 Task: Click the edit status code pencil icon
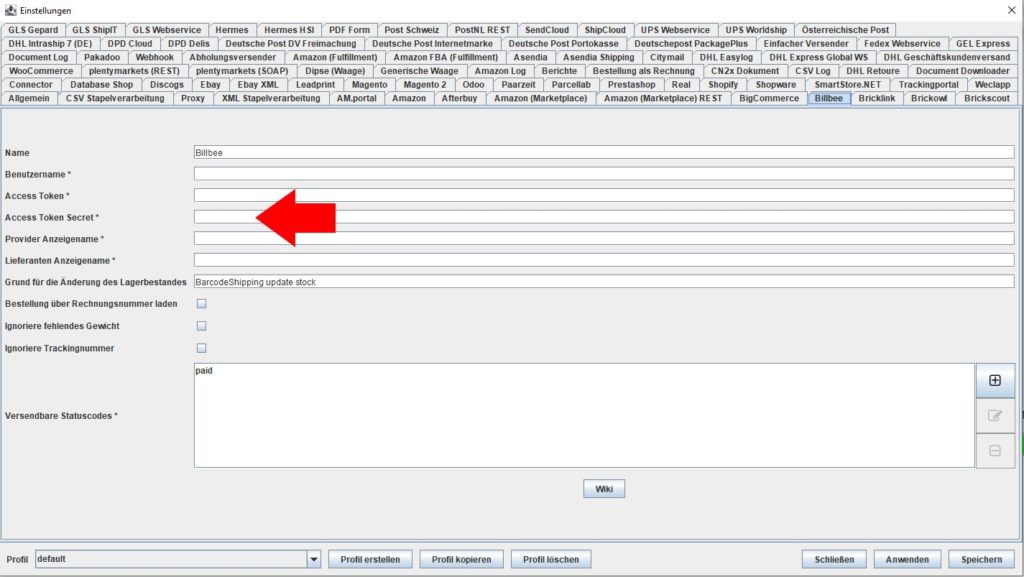click(x=995, y=416)
